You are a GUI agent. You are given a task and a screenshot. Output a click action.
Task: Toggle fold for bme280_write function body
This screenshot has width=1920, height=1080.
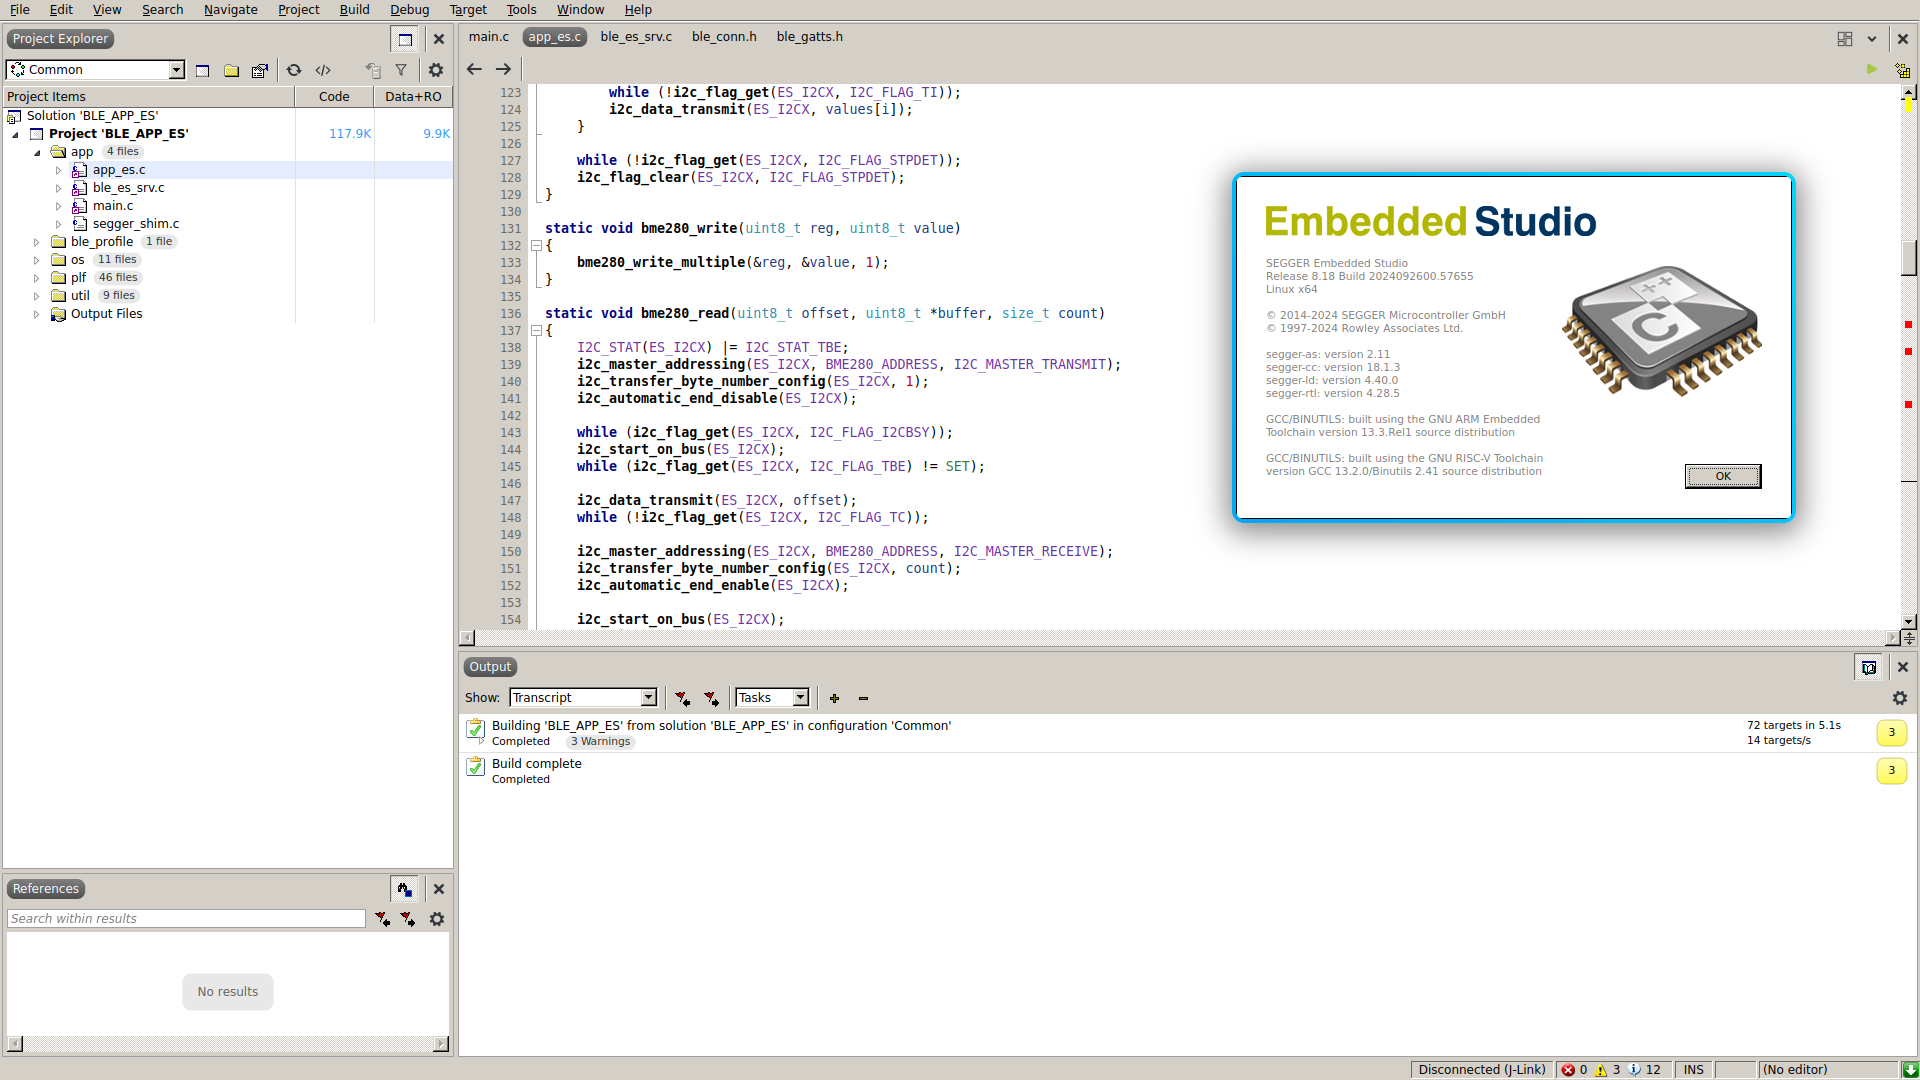click(537, 245)
